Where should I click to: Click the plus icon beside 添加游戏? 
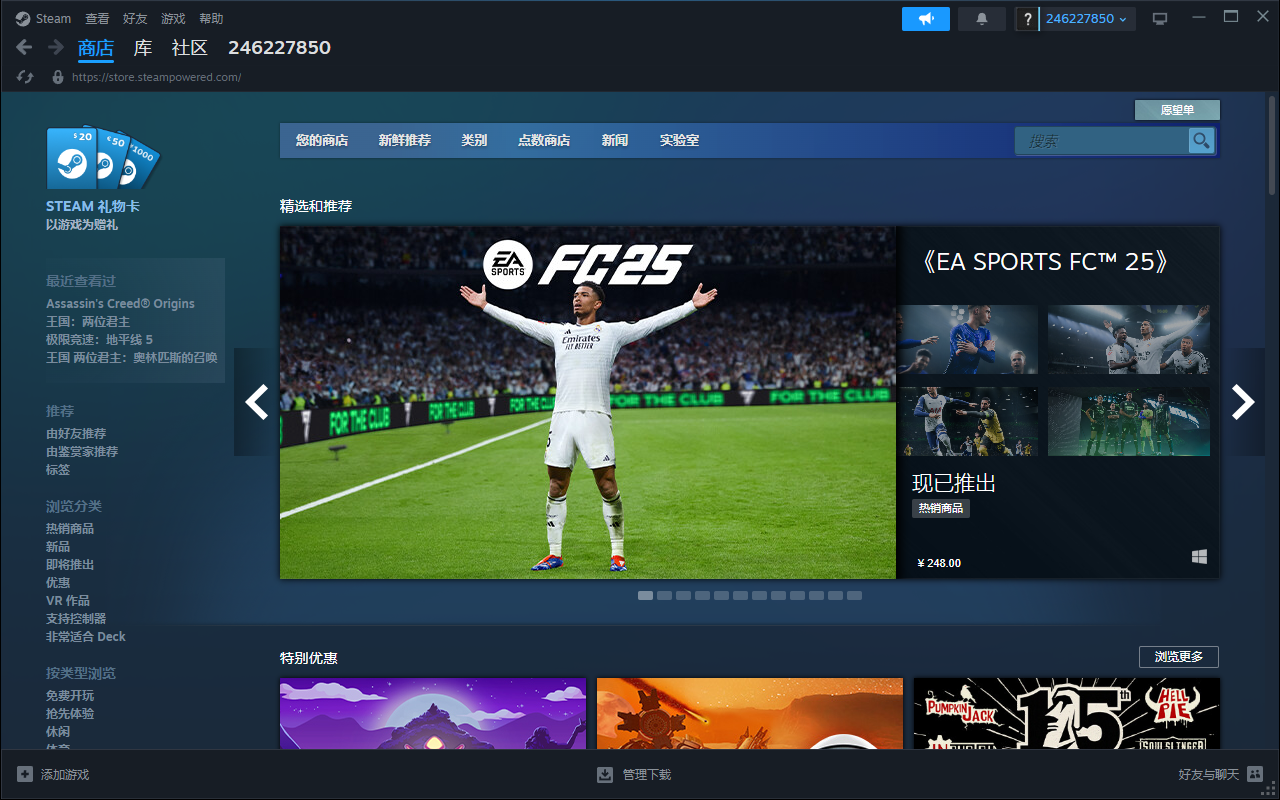pyautogui.click(x=25, y=774)
